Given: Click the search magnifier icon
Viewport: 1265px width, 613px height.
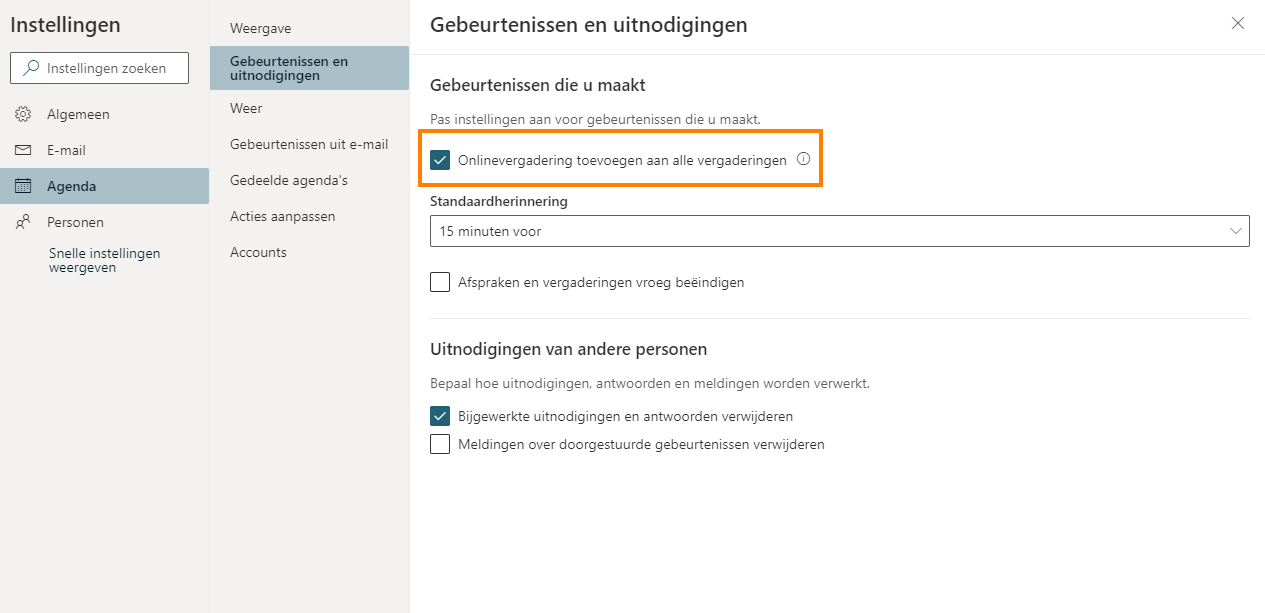Looking at the screenshot, I should (31, 68).
